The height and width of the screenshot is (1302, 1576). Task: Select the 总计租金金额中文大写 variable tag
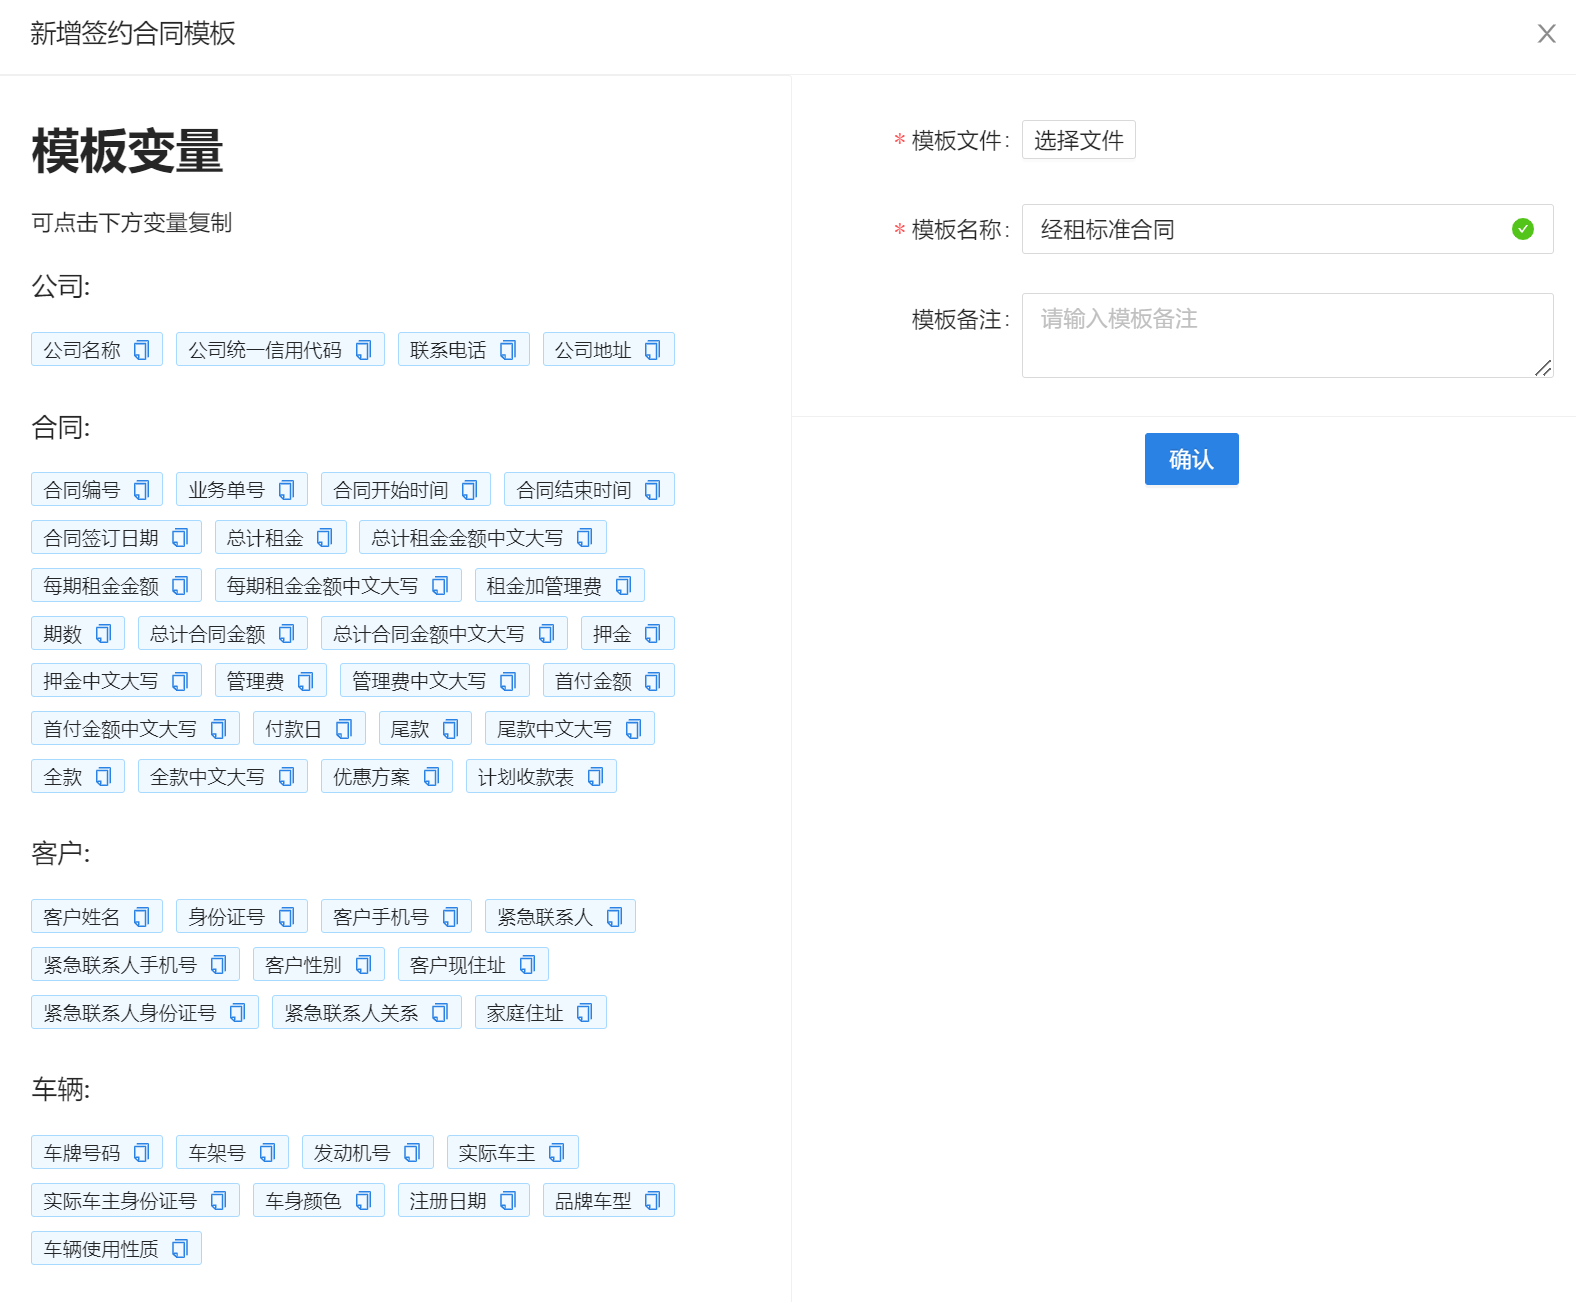pyautogui.click(x=467, y=538)
